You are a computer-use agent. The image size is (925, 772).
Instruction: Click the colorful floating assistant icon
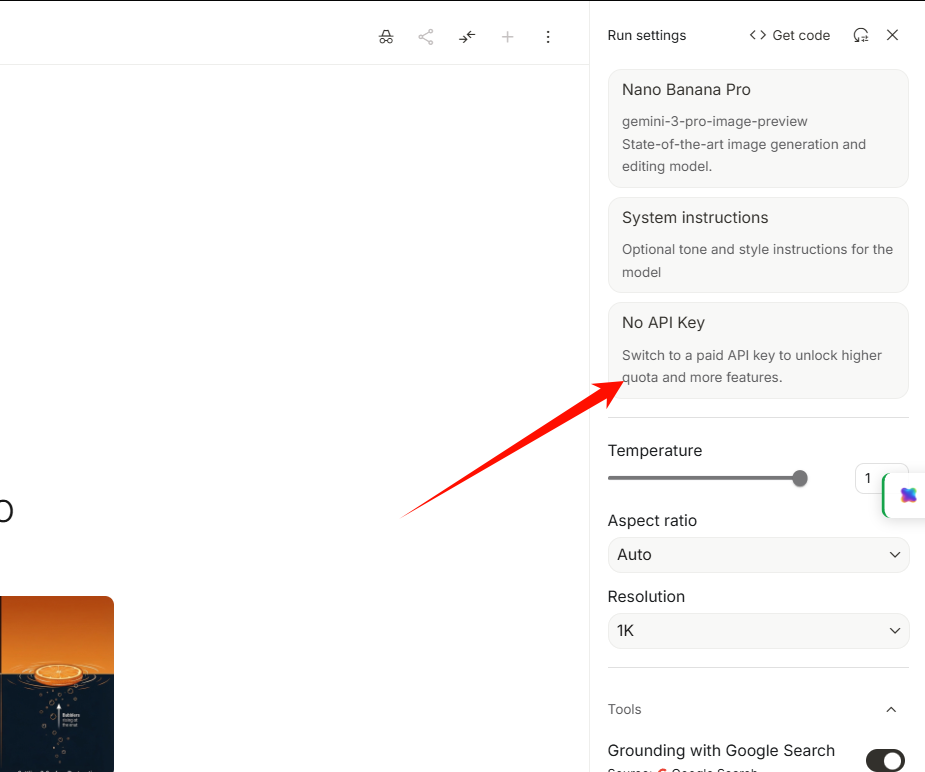click(908, 495)
